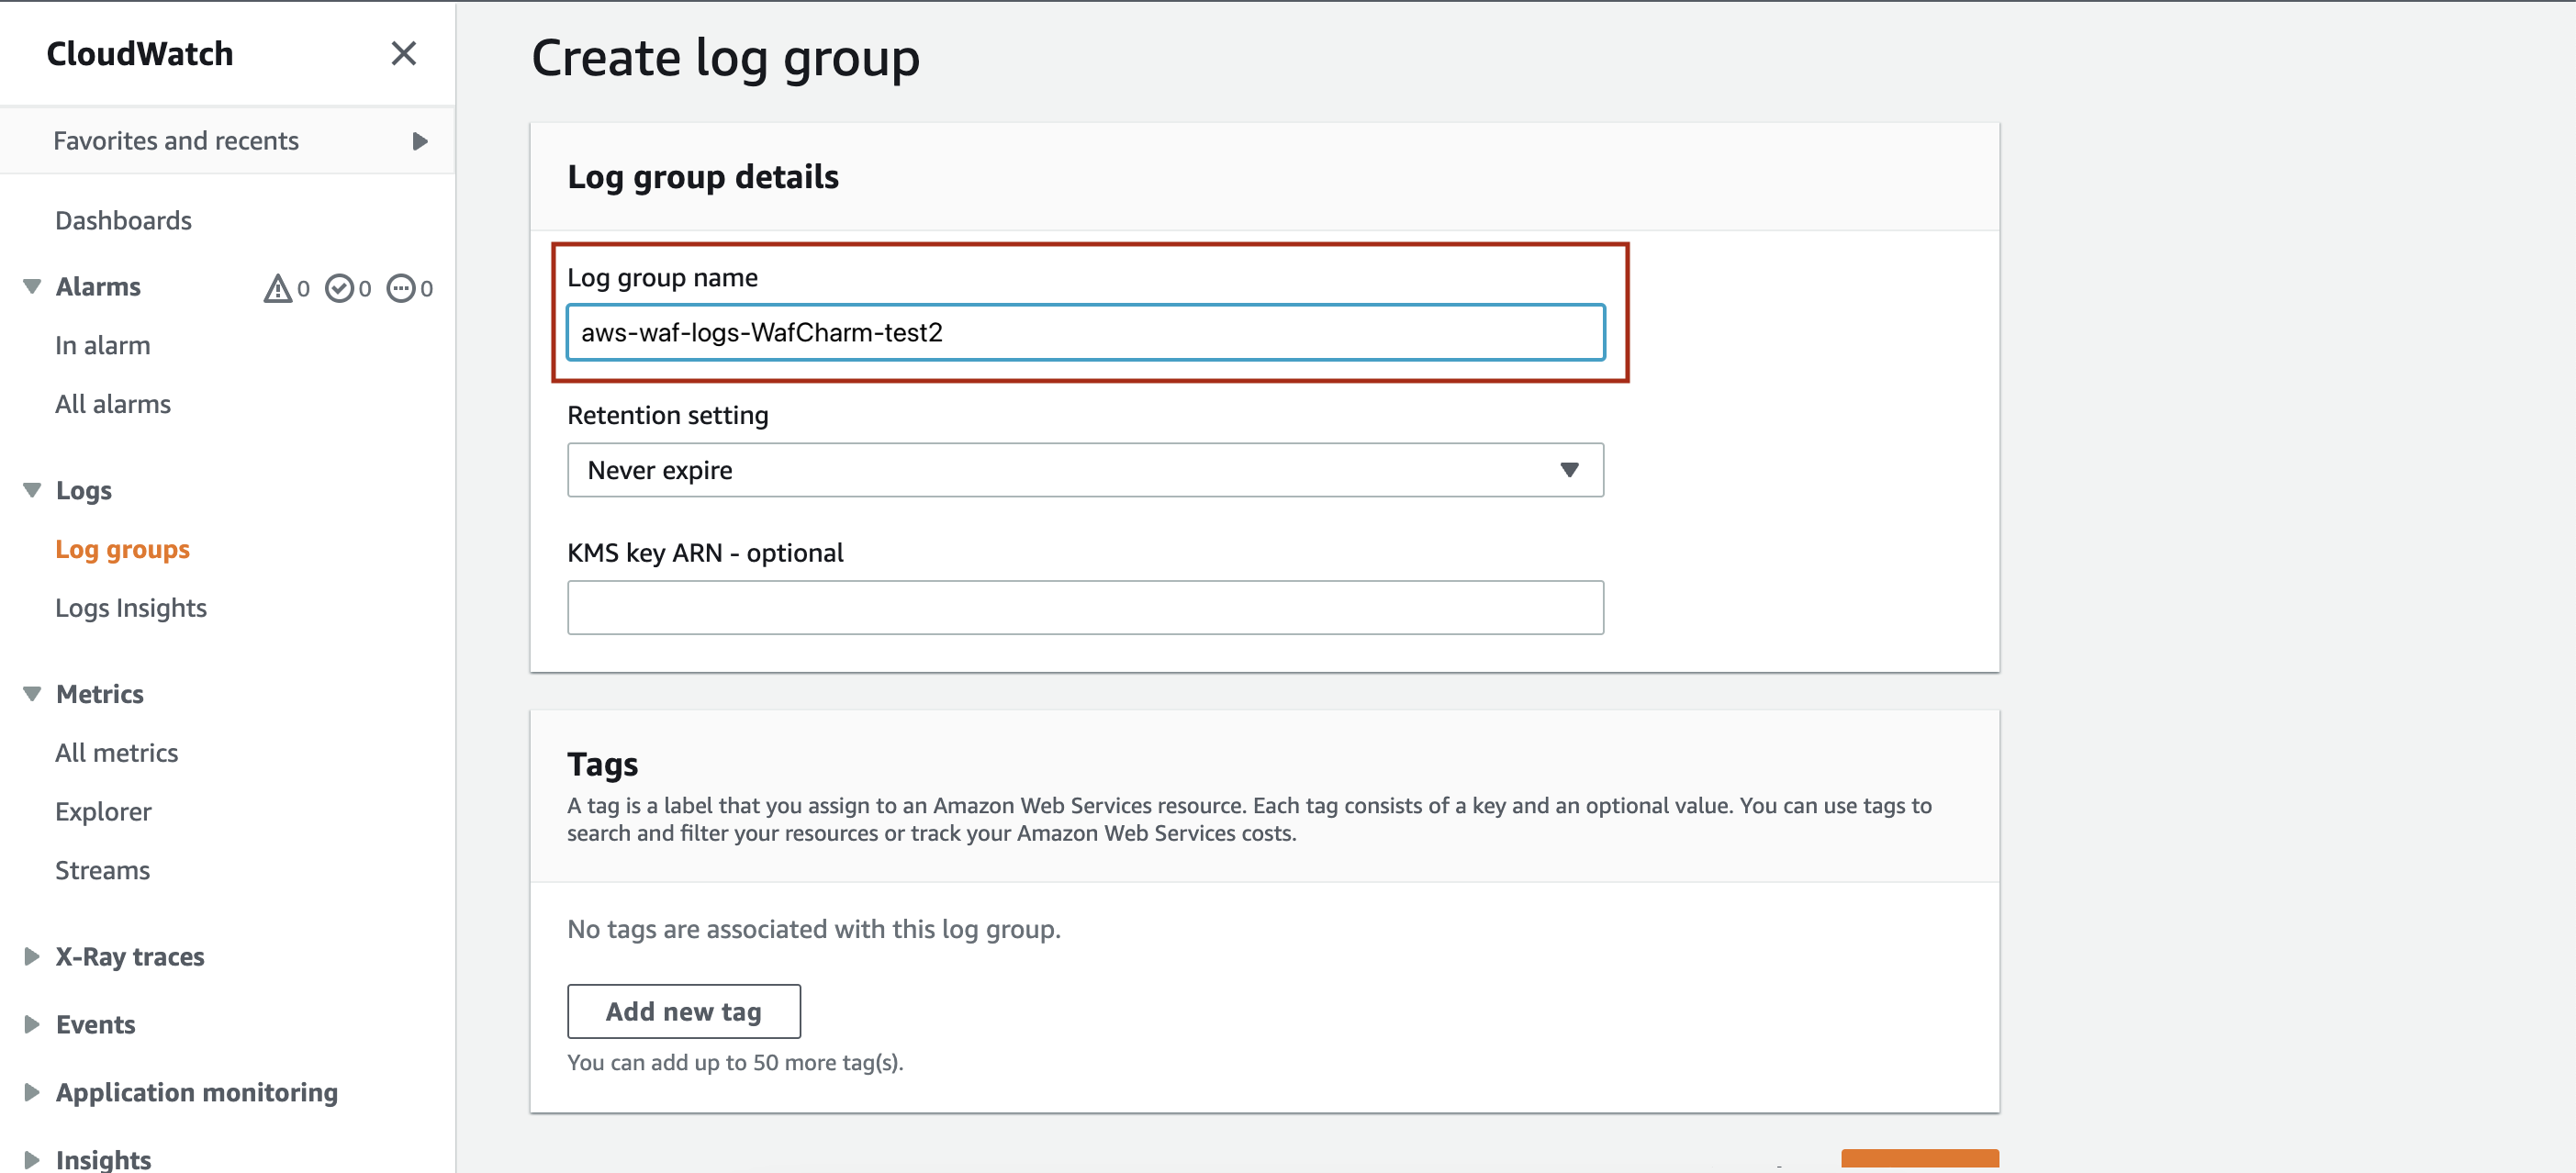2576x1173 pixels.
Task: Click the Alarms section heading
Action: [x=98, y=287]
